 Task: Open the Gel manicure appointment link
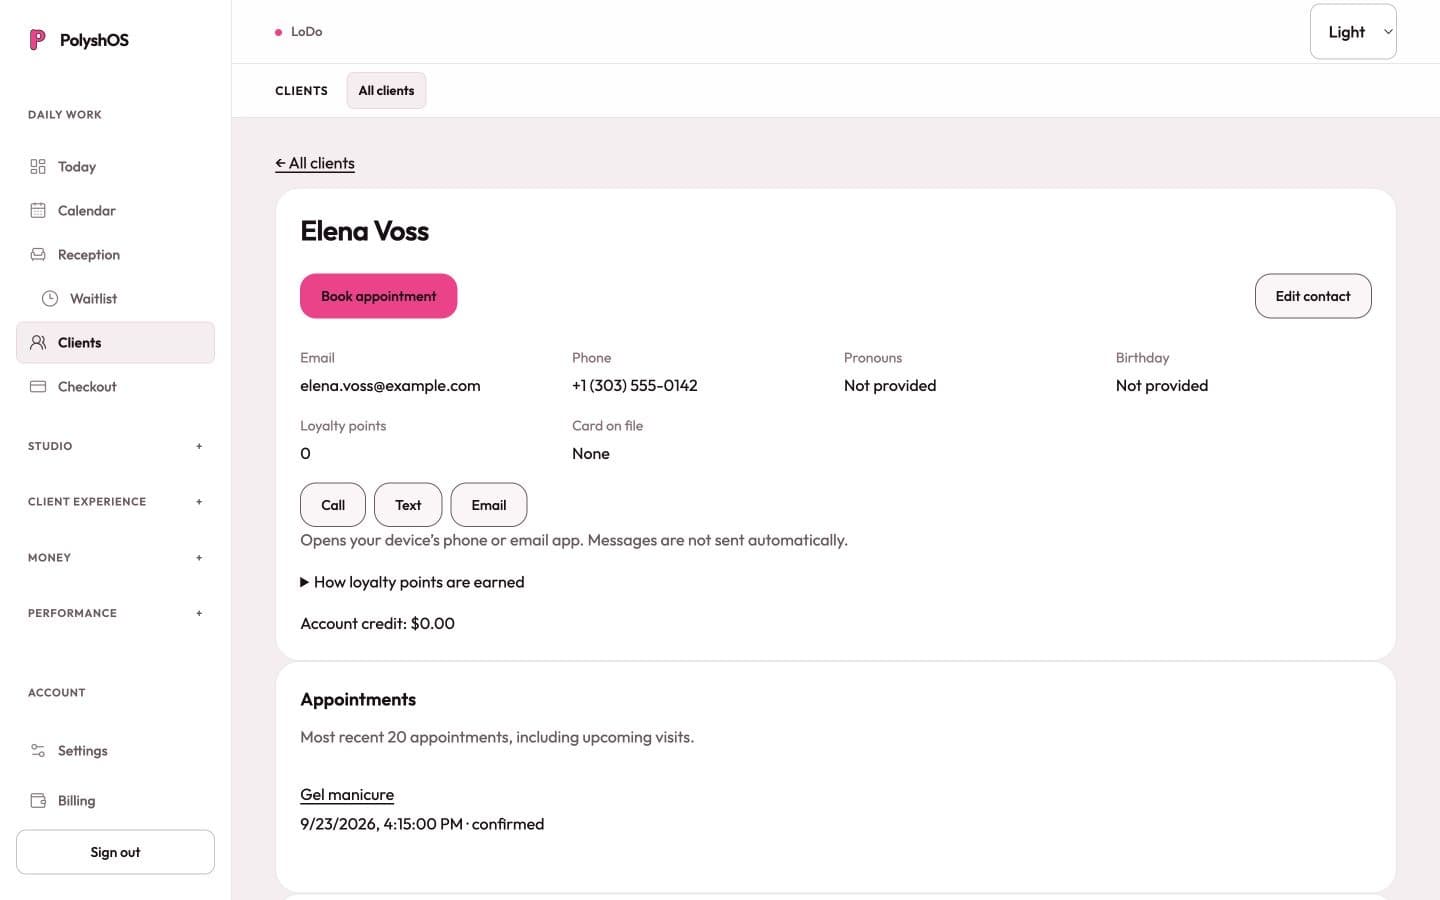click(347, 795)
